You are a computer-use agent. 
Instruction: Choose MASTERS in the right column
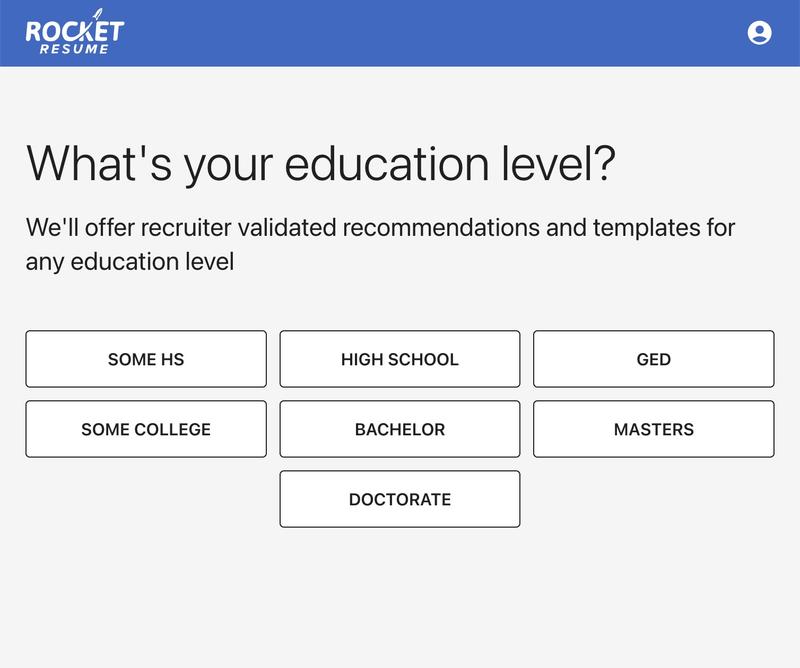click(653, 428)
